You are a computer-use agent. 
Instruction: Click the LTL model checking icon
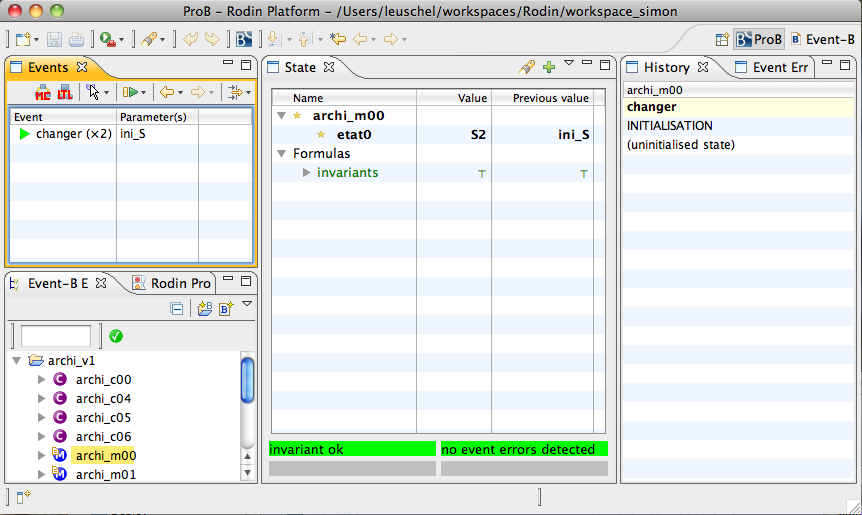64,93
